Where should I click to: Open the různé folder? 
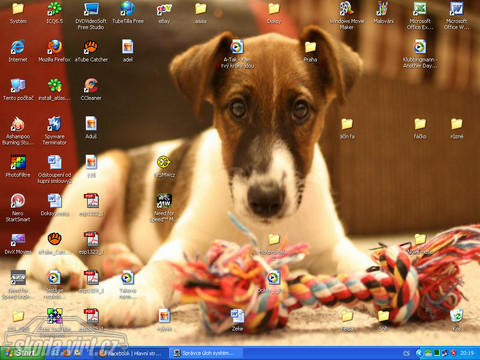pyautogui.click(x=456, y=128)
